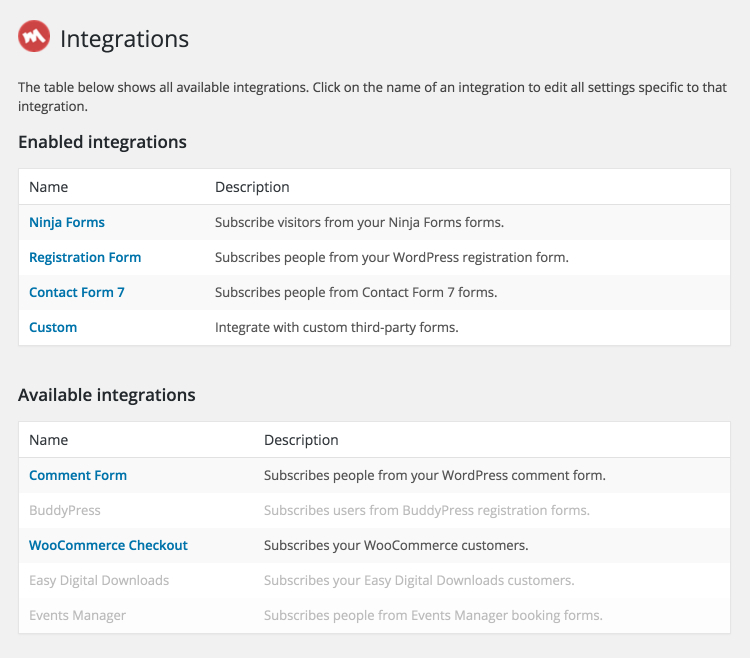Click the greyed-out Easy Digital Downloads name
This screenshot has height=658, width=750.
[x=99, y=580]
